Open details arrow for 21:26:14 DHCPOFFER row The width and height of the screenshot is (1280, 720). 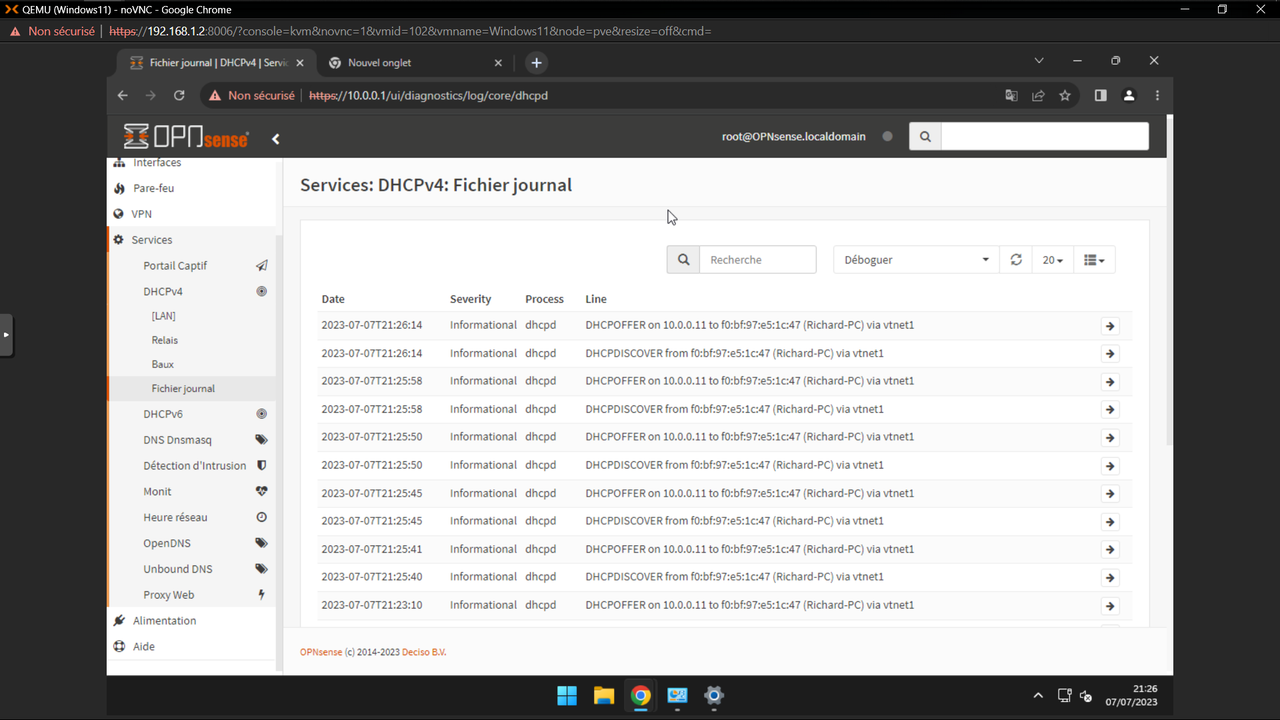[x=1110, y=326]
